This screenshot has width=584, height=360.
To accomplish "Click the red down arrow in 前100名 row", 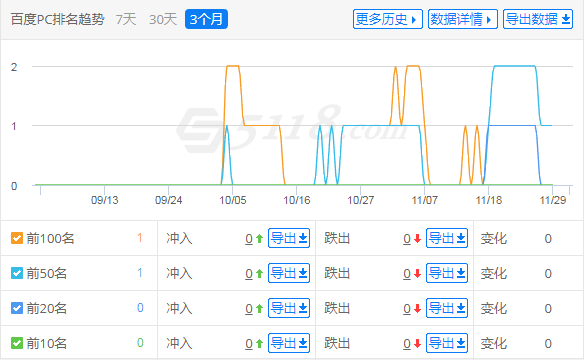I will point(418,239).
